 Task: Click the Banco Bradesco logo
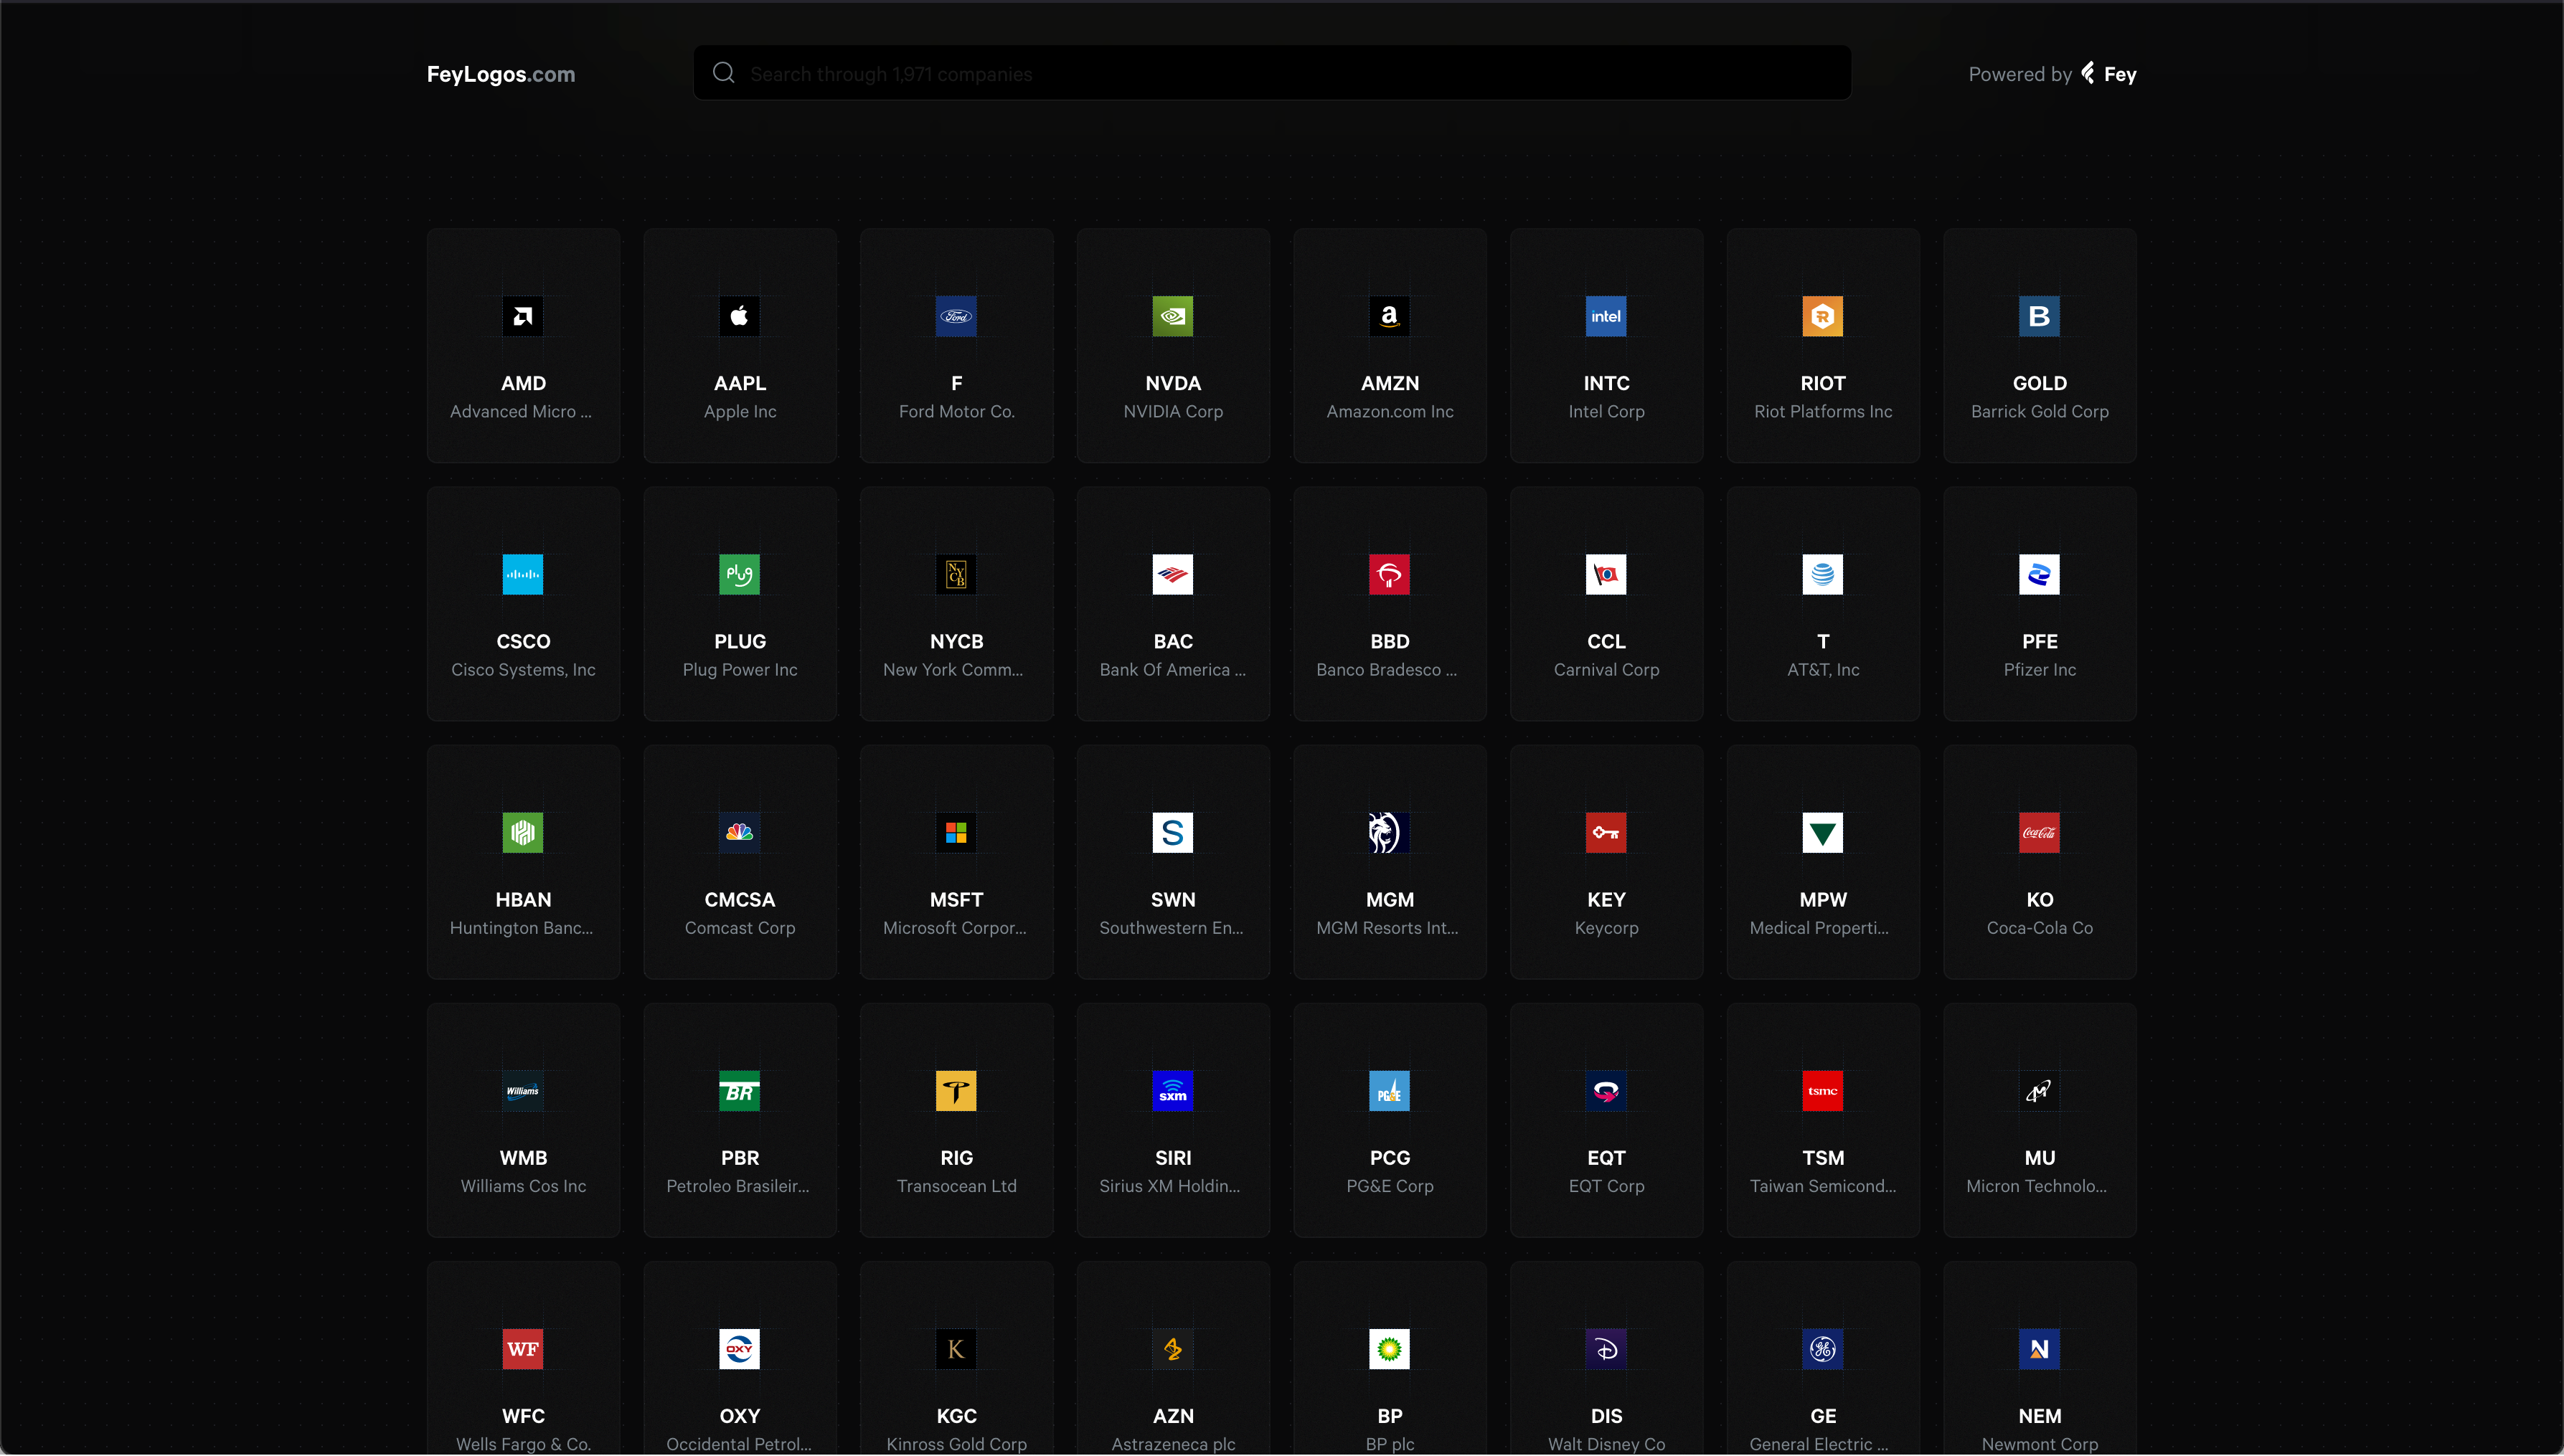click(x=1390, y=574)
